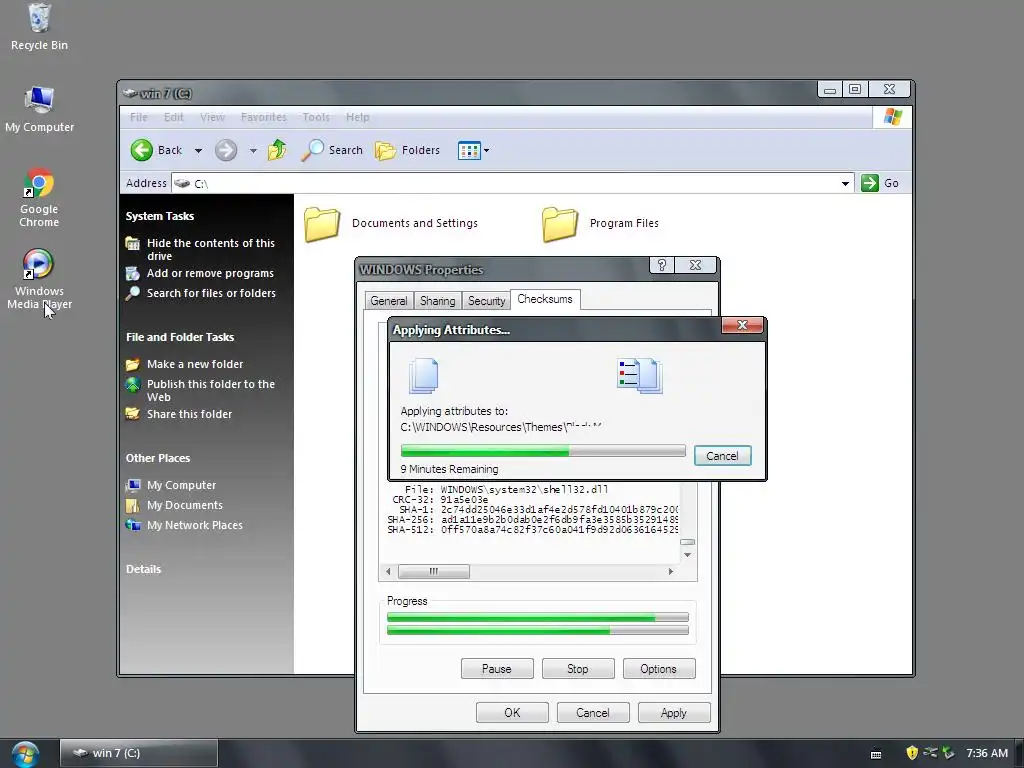The image size is (1024, 768).
Task: Pause the checksum calculation
Action: coord(496,669)
